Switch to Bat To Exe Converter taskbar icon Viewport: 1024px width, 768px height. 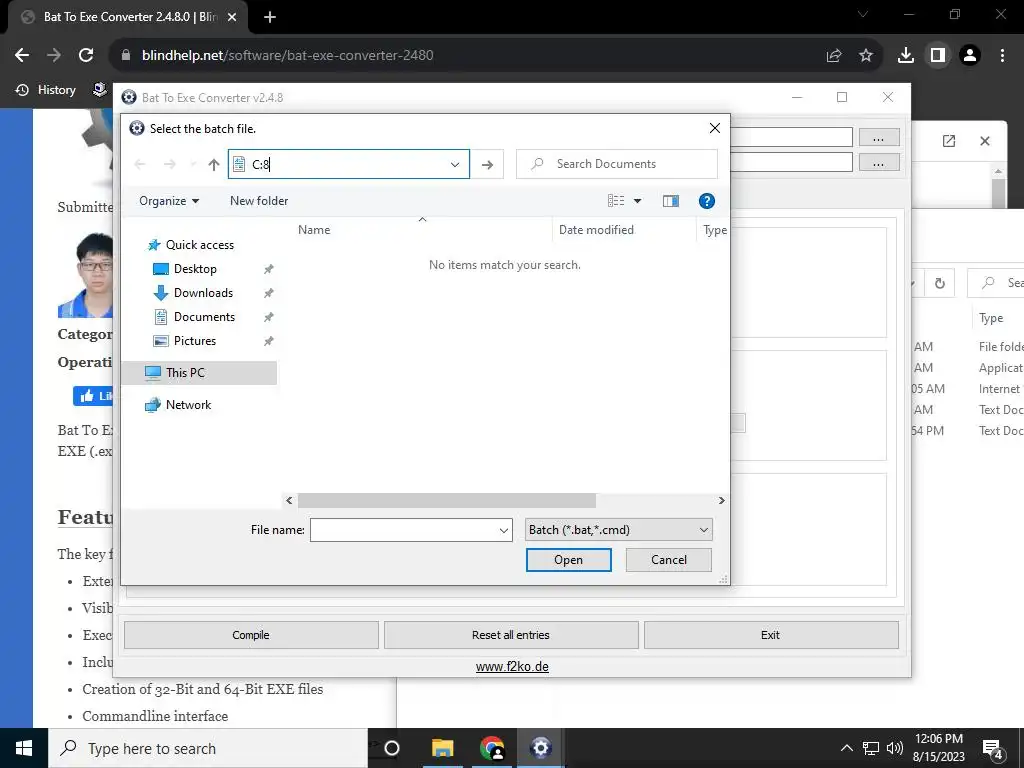click(541, 748)
